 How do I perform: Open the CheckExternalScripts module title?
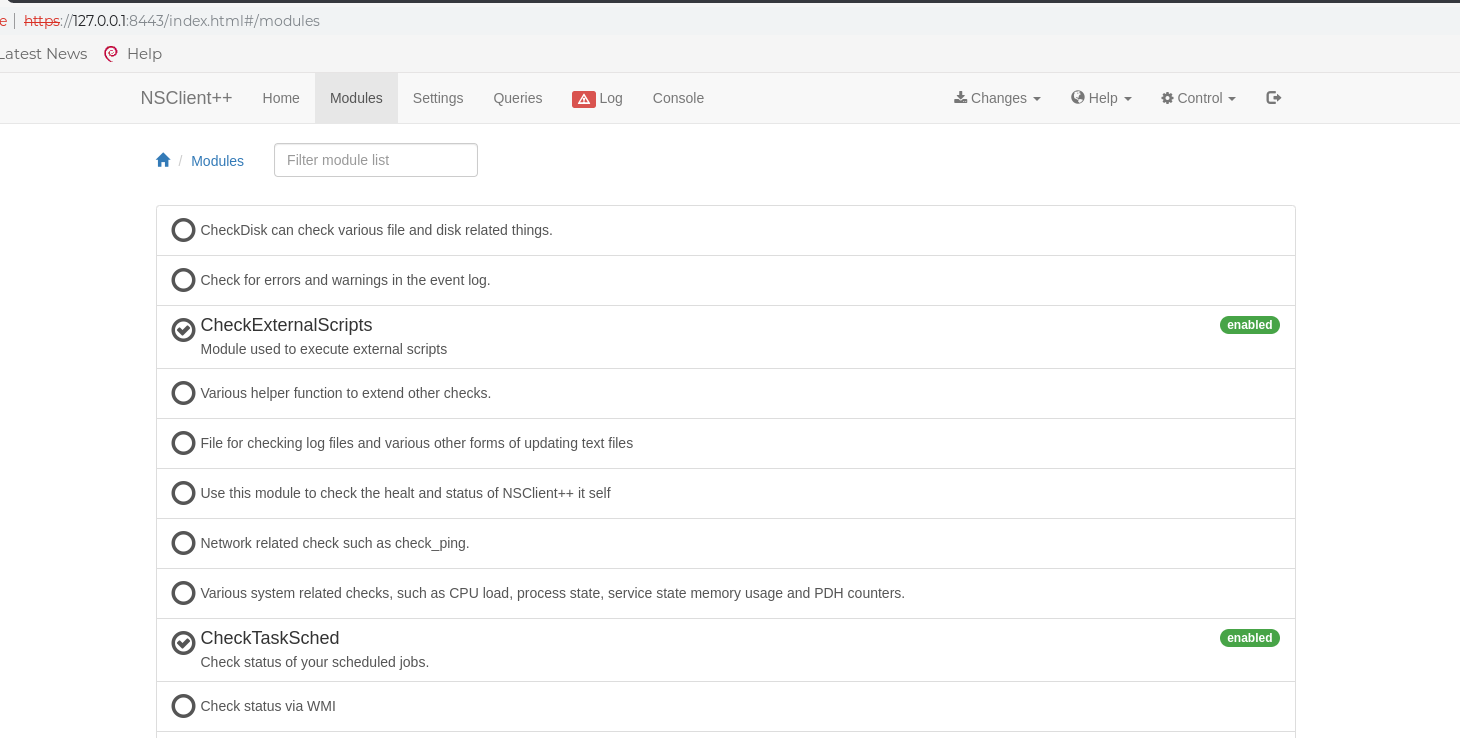286,325
